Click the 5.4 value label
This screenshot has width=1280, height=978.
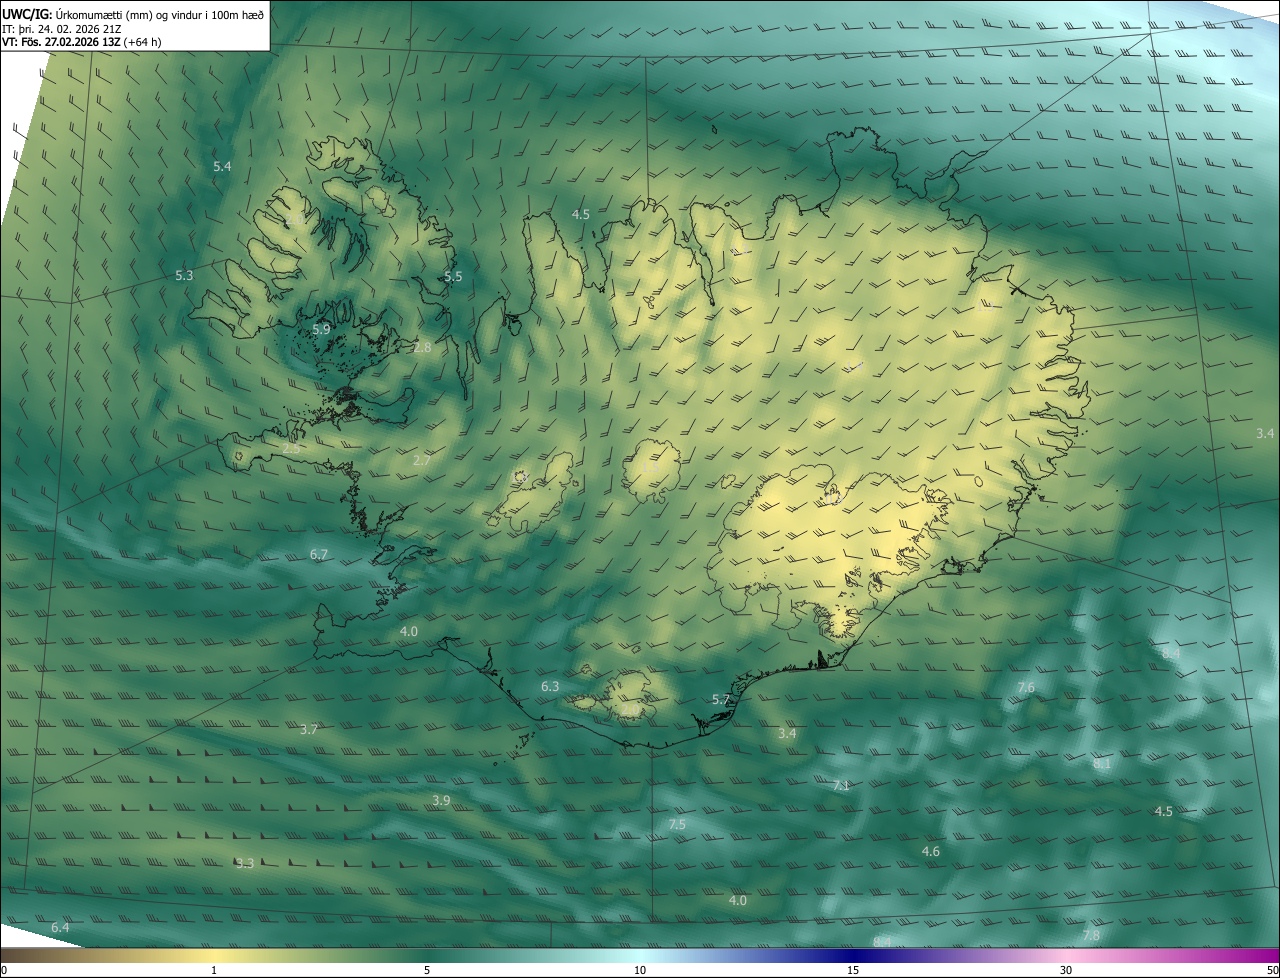point(222,166)
